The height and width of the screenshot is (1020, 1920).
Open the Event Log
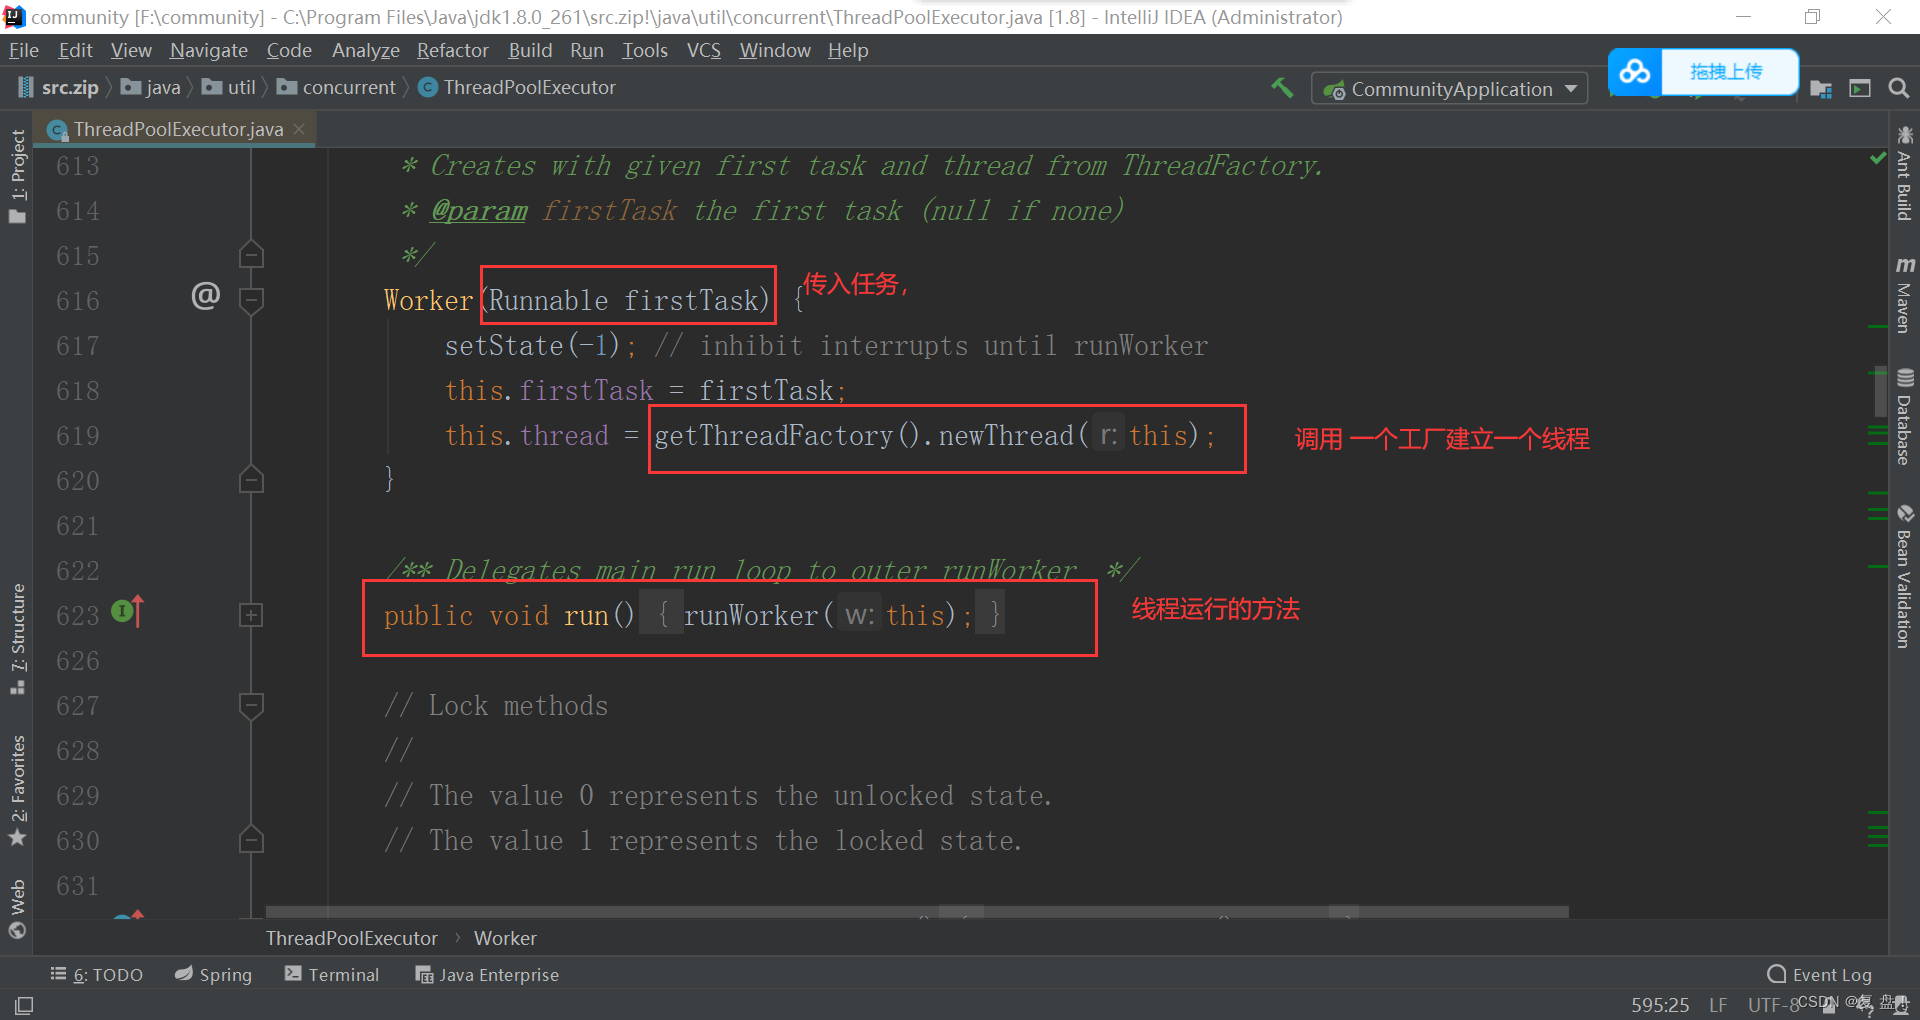click(1820, 975)
